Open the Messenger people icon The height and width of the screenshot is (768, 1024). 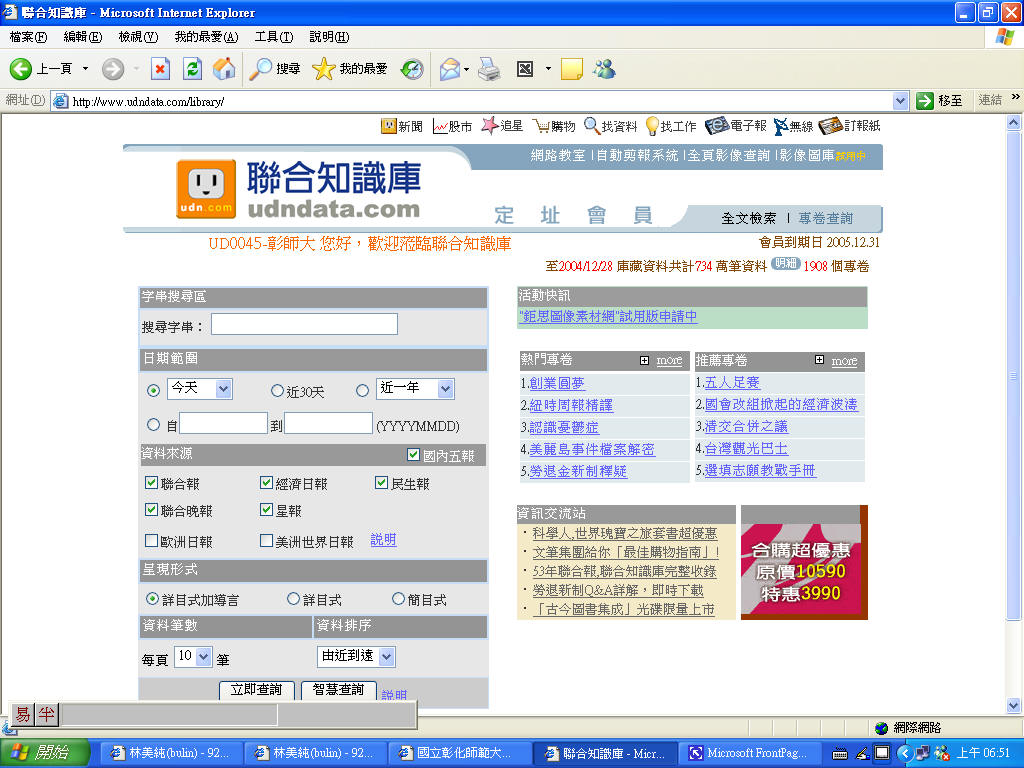click(x=604, y=69)
